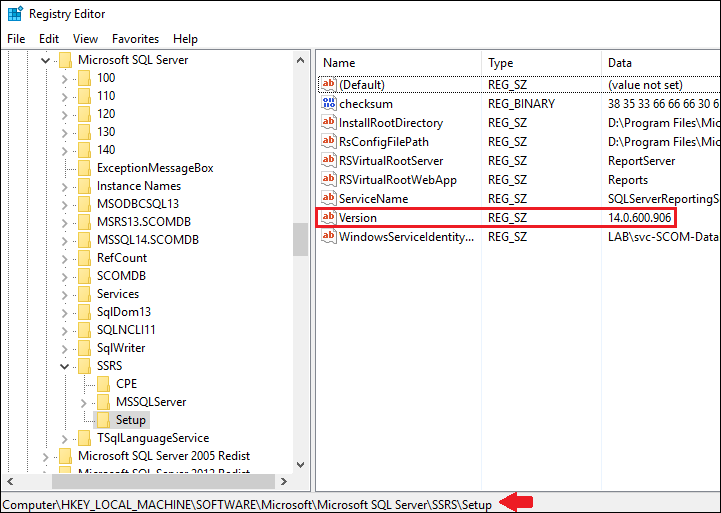Select the TSqlLanguageService key label
Viewport: 721px width, 513px height.
(153, 438)
